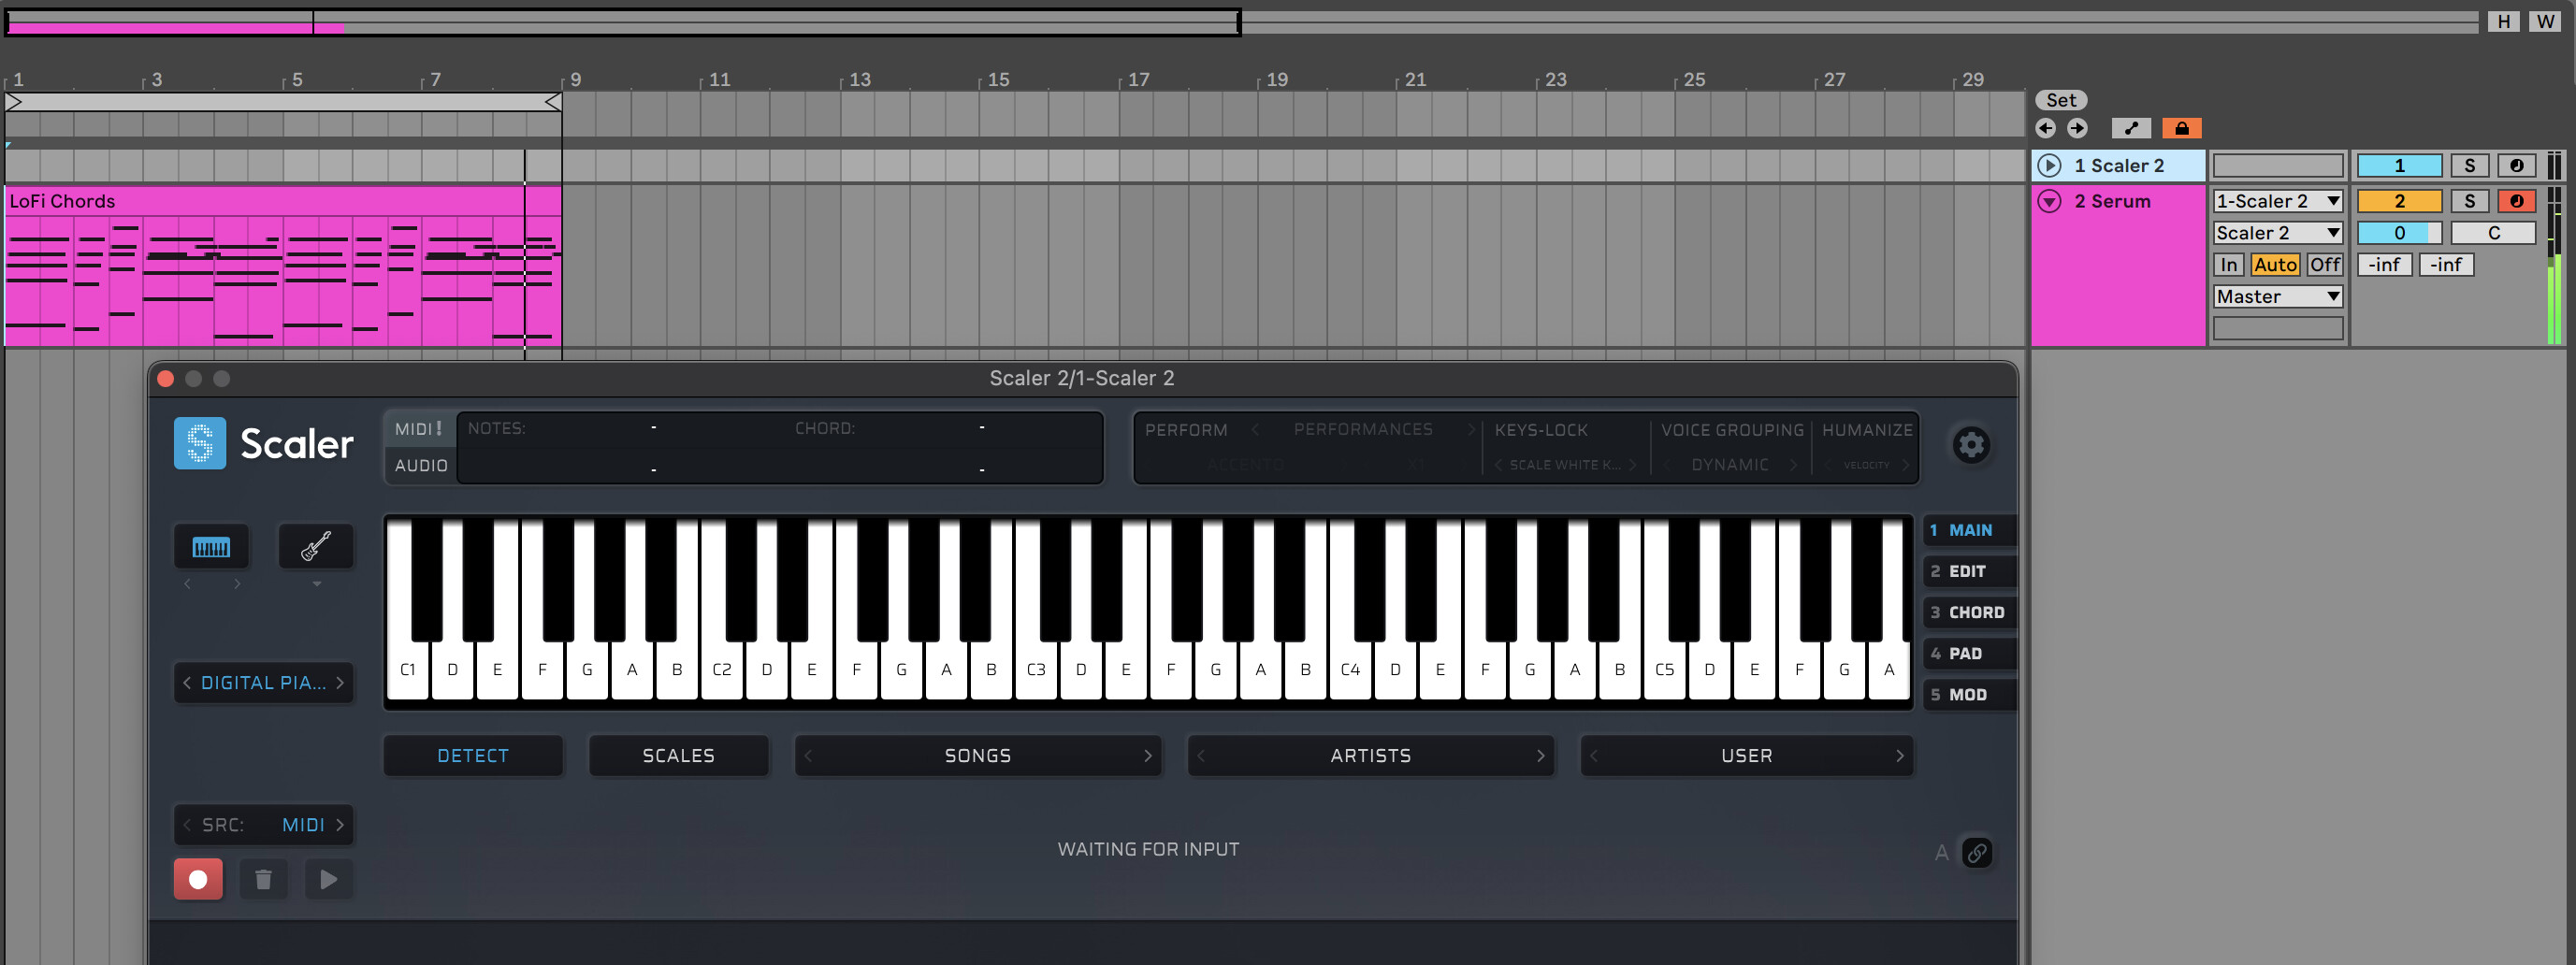2576x965 pixels.
Task: Click the DIGITAL PIA... instrument name
Action: click(263, 683)
